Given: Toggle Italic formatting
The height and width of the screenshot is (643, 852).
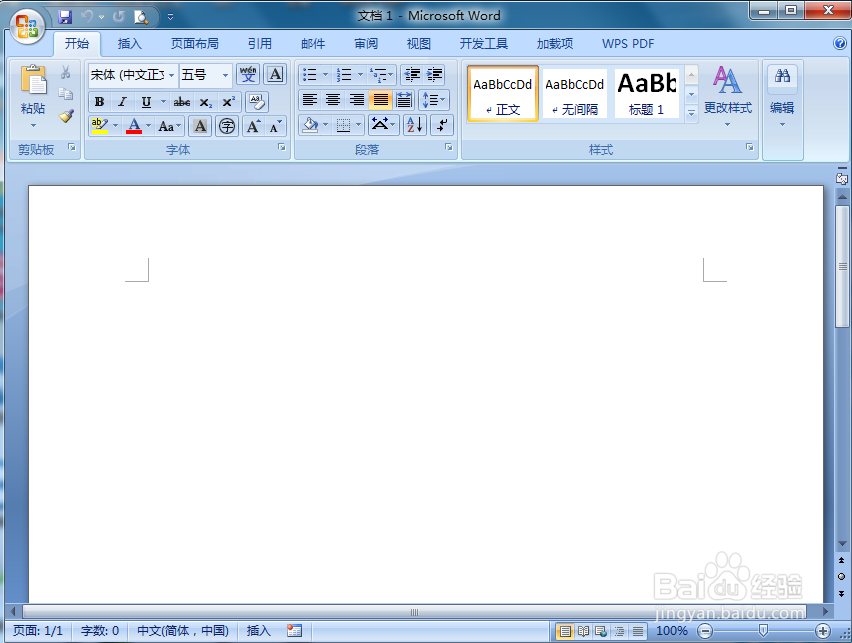Looking at the screenshot, I should tap(123, 102).
